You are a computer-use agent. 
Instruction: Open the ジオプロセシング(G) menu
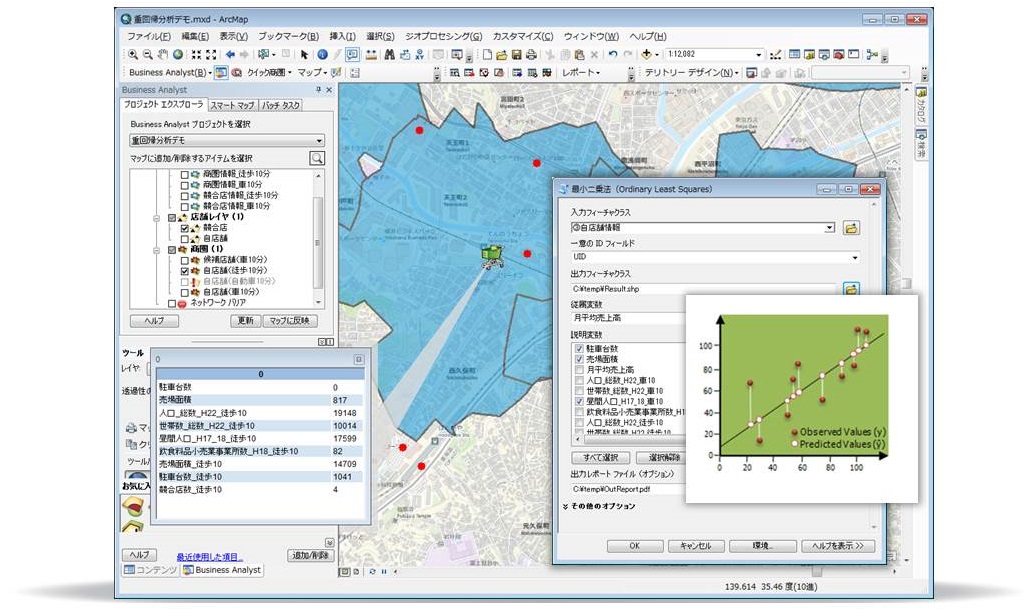click(x=443, y=37)
